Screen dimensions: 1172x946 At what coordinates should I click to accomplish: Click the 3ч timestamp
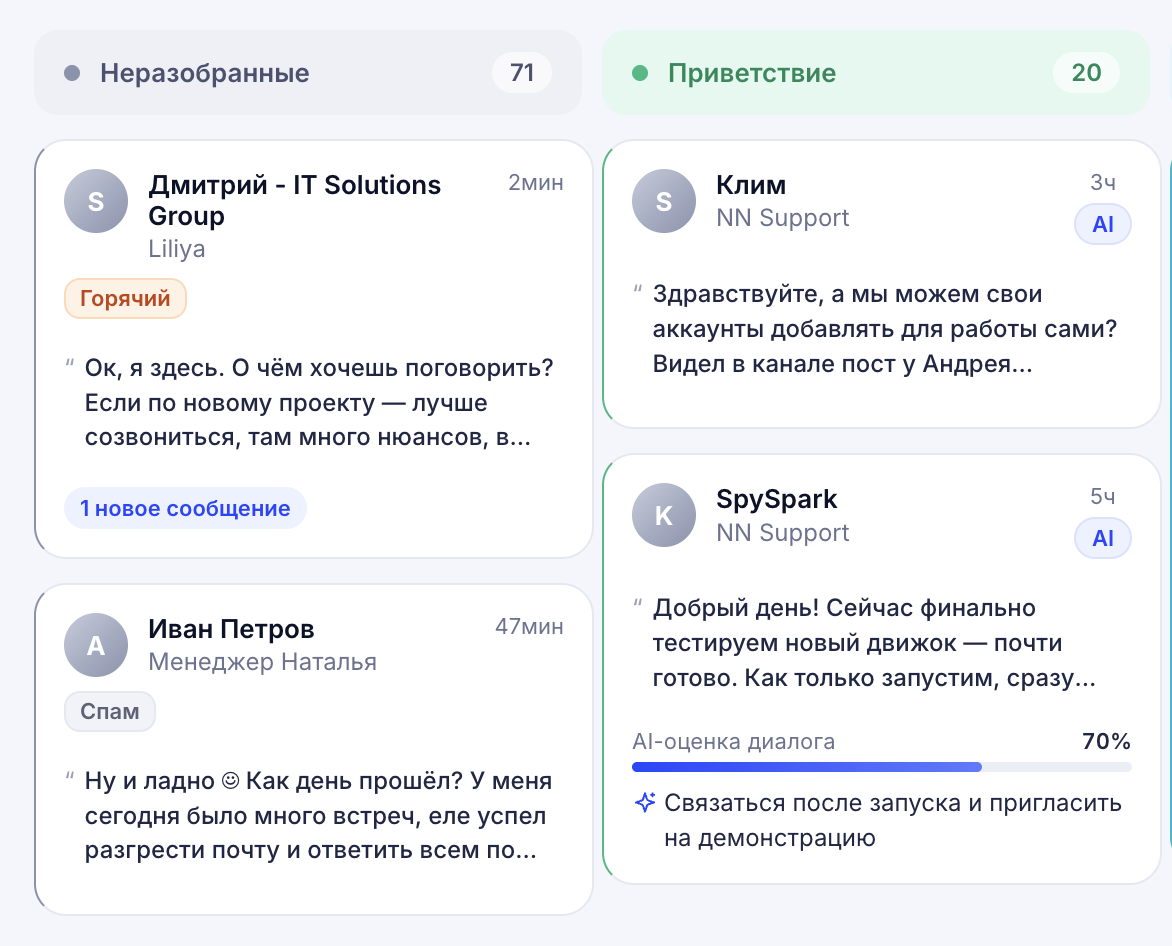[x=1103, y=182]
